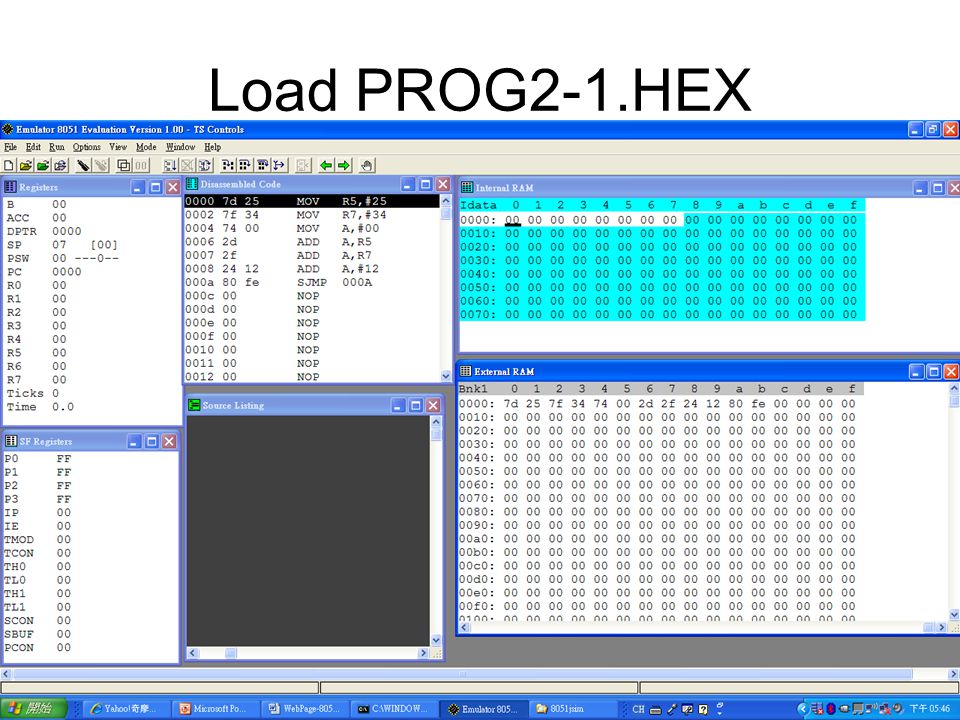Click byte fe in External RAM row 0000
The width and height of the screenshot is (960, 720).
coord(758,403)
